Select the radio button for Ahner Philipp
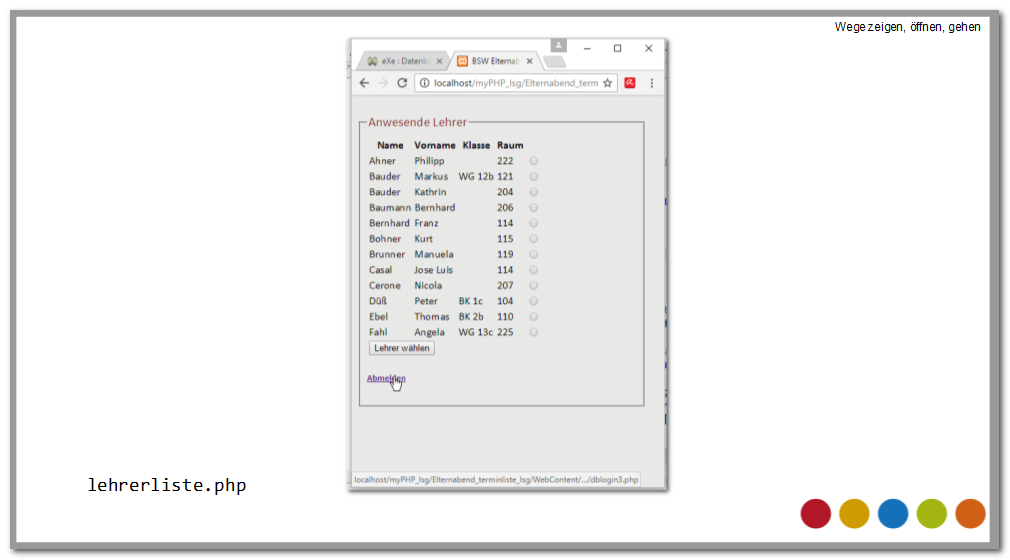The width and height of the screenshot is (1010, 560). point(534,161)
